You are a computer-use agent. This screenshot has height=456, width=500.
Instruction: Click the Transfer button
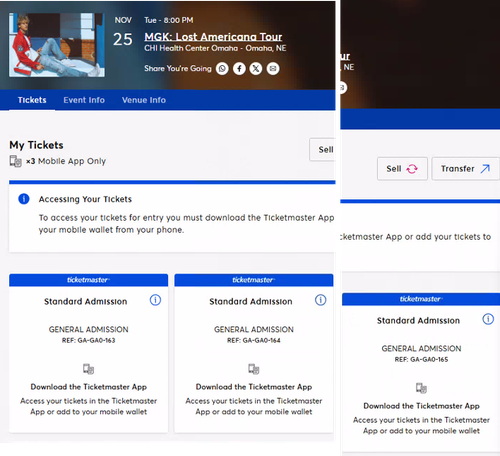pos(465,169)
